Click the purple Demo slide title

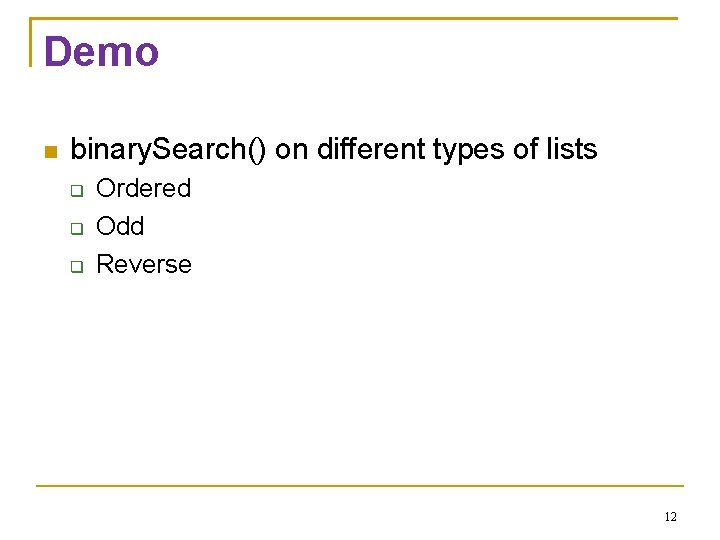pos(101,51)
